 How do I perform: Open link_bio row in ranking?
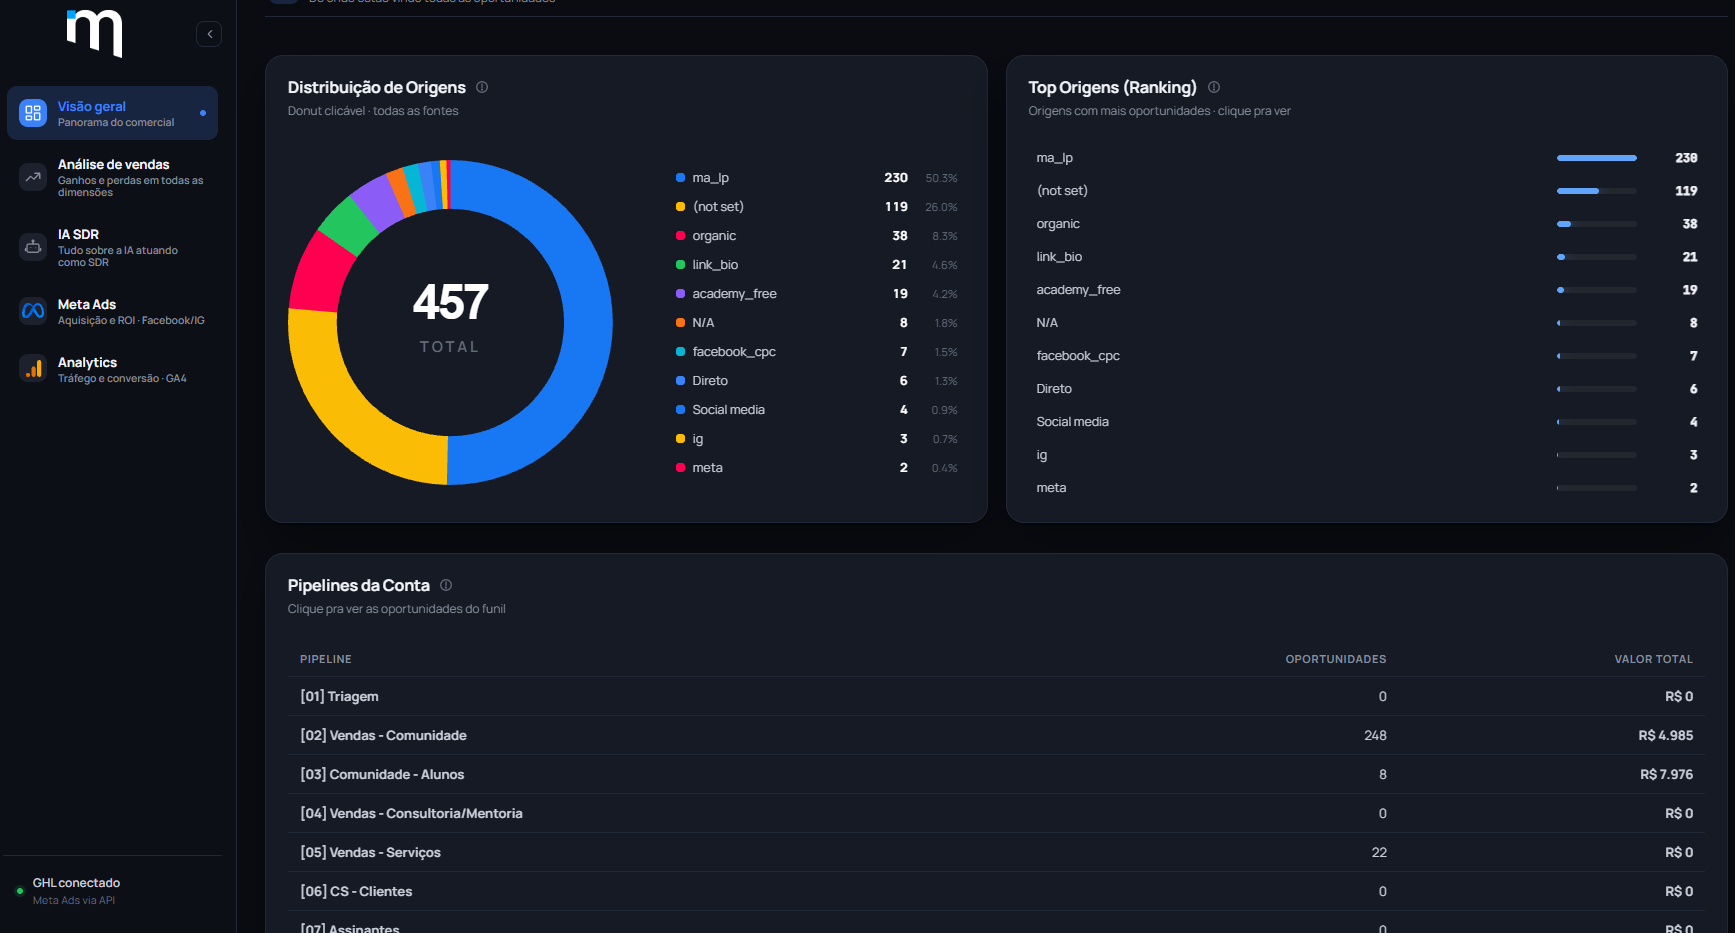point(1366,257)
